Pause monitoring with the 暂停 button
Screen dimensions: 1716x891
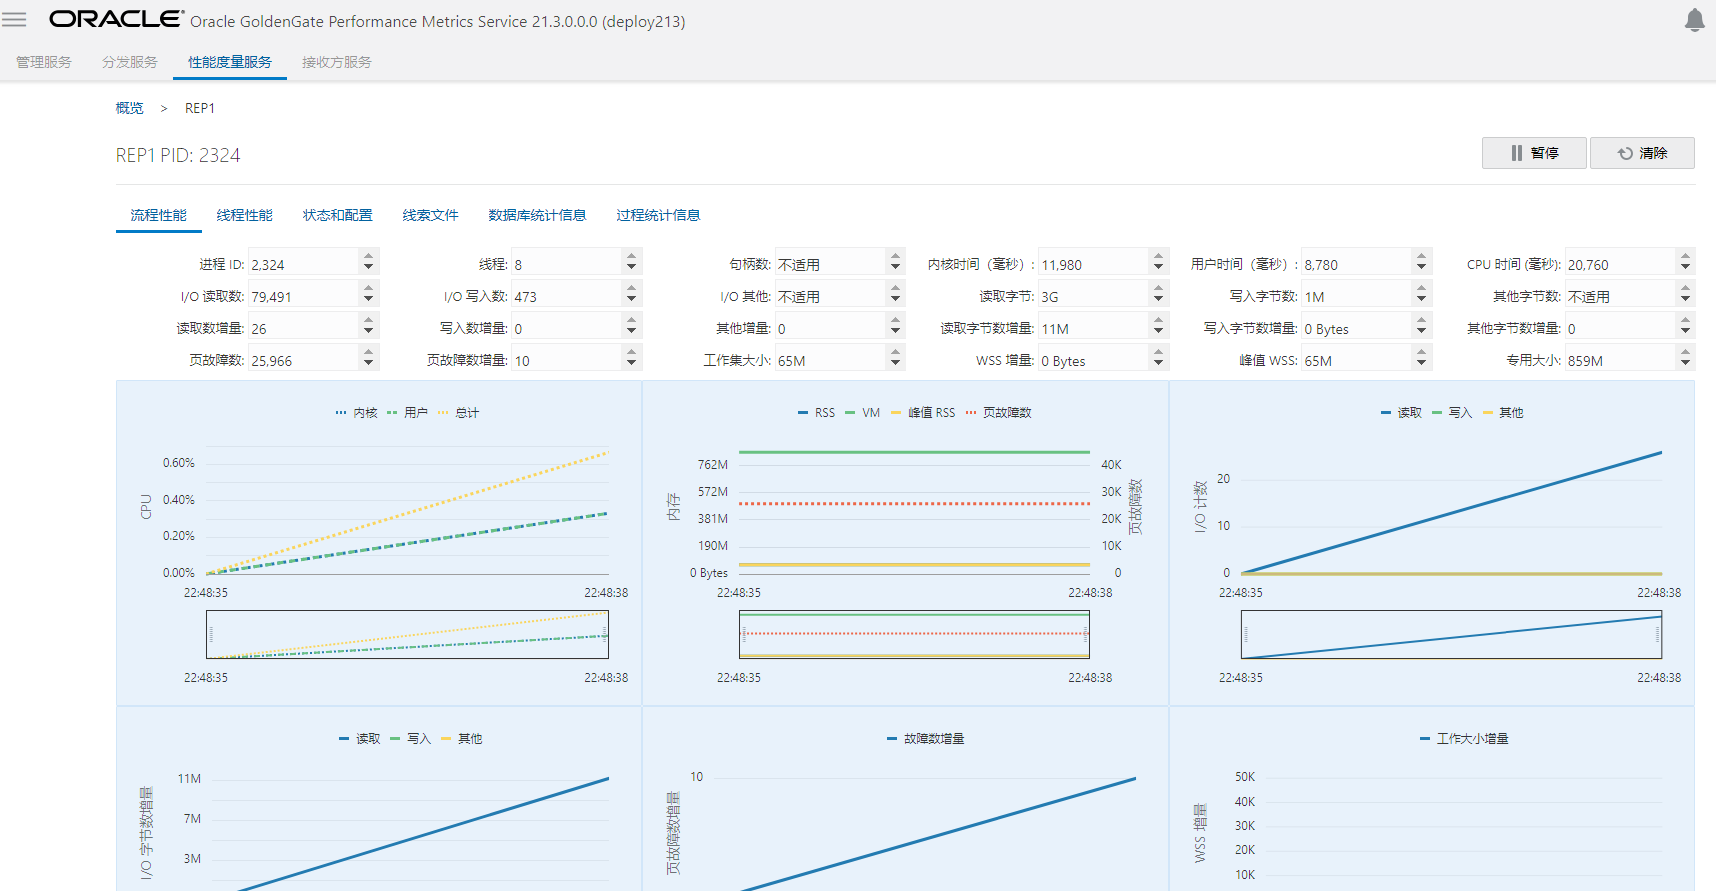pyautogui.click(x=1534, y=153)
